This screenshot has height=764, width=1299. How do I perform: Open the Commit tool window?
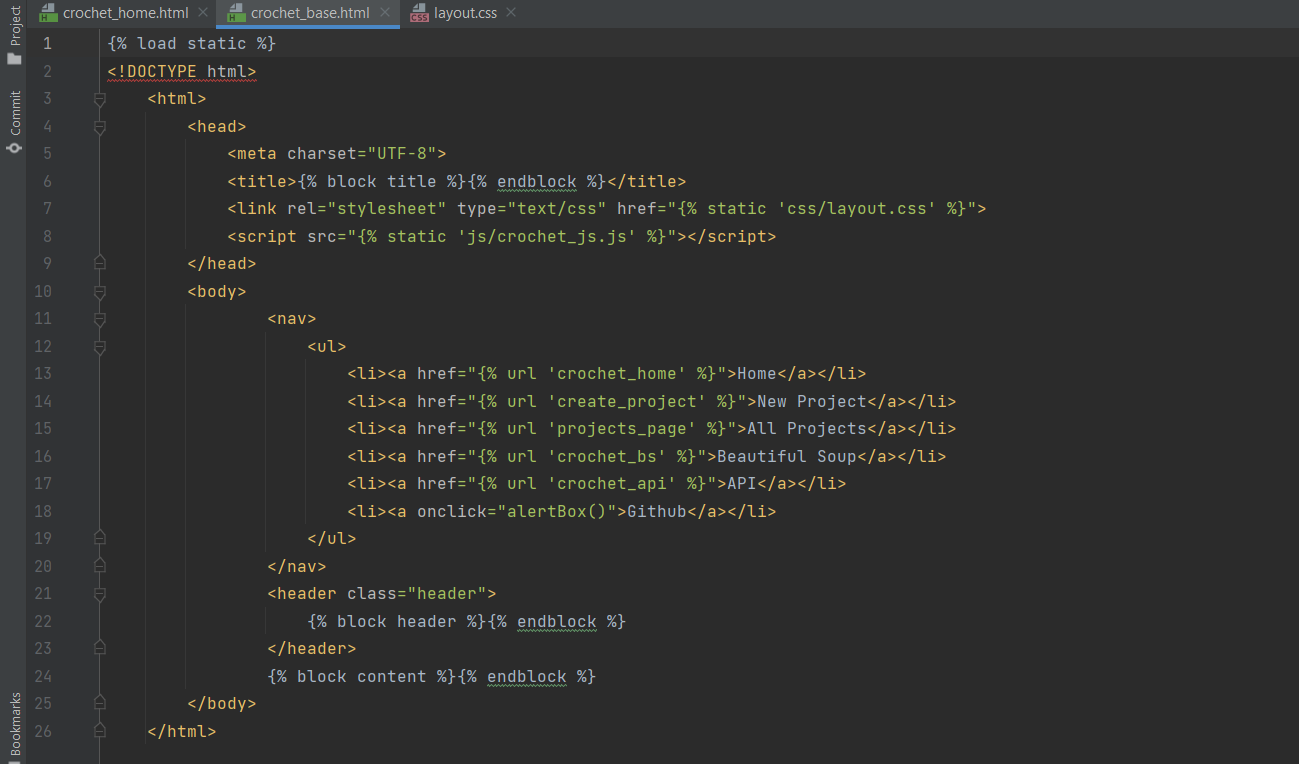coord(15,110)
